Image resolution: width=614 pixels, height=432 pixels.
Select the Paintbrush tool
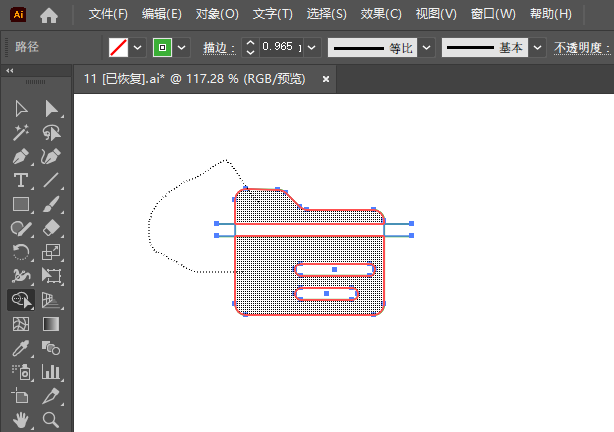(51, 204)
